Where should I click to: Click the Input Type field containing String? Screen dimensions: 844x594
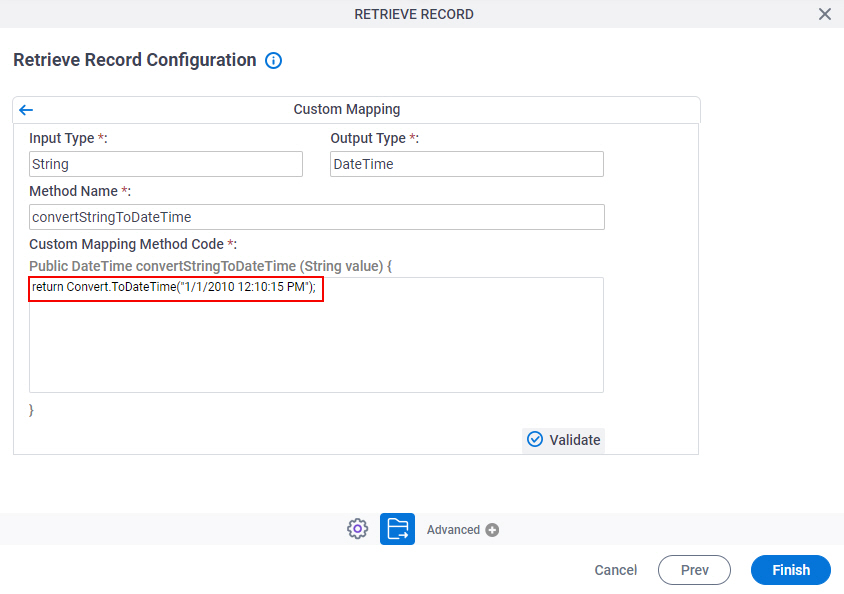click(x=166, y=164)
